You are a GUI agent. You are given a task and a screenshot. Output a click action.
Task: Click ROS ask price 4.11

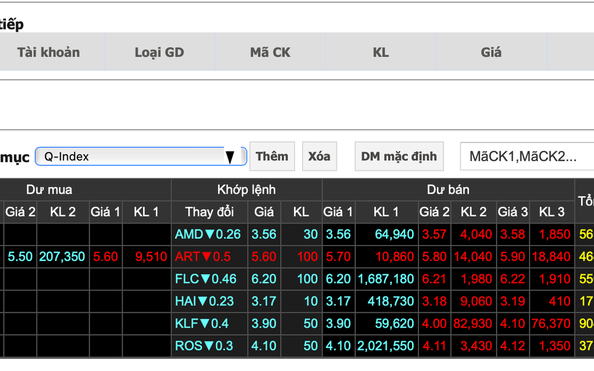point(435,346)
